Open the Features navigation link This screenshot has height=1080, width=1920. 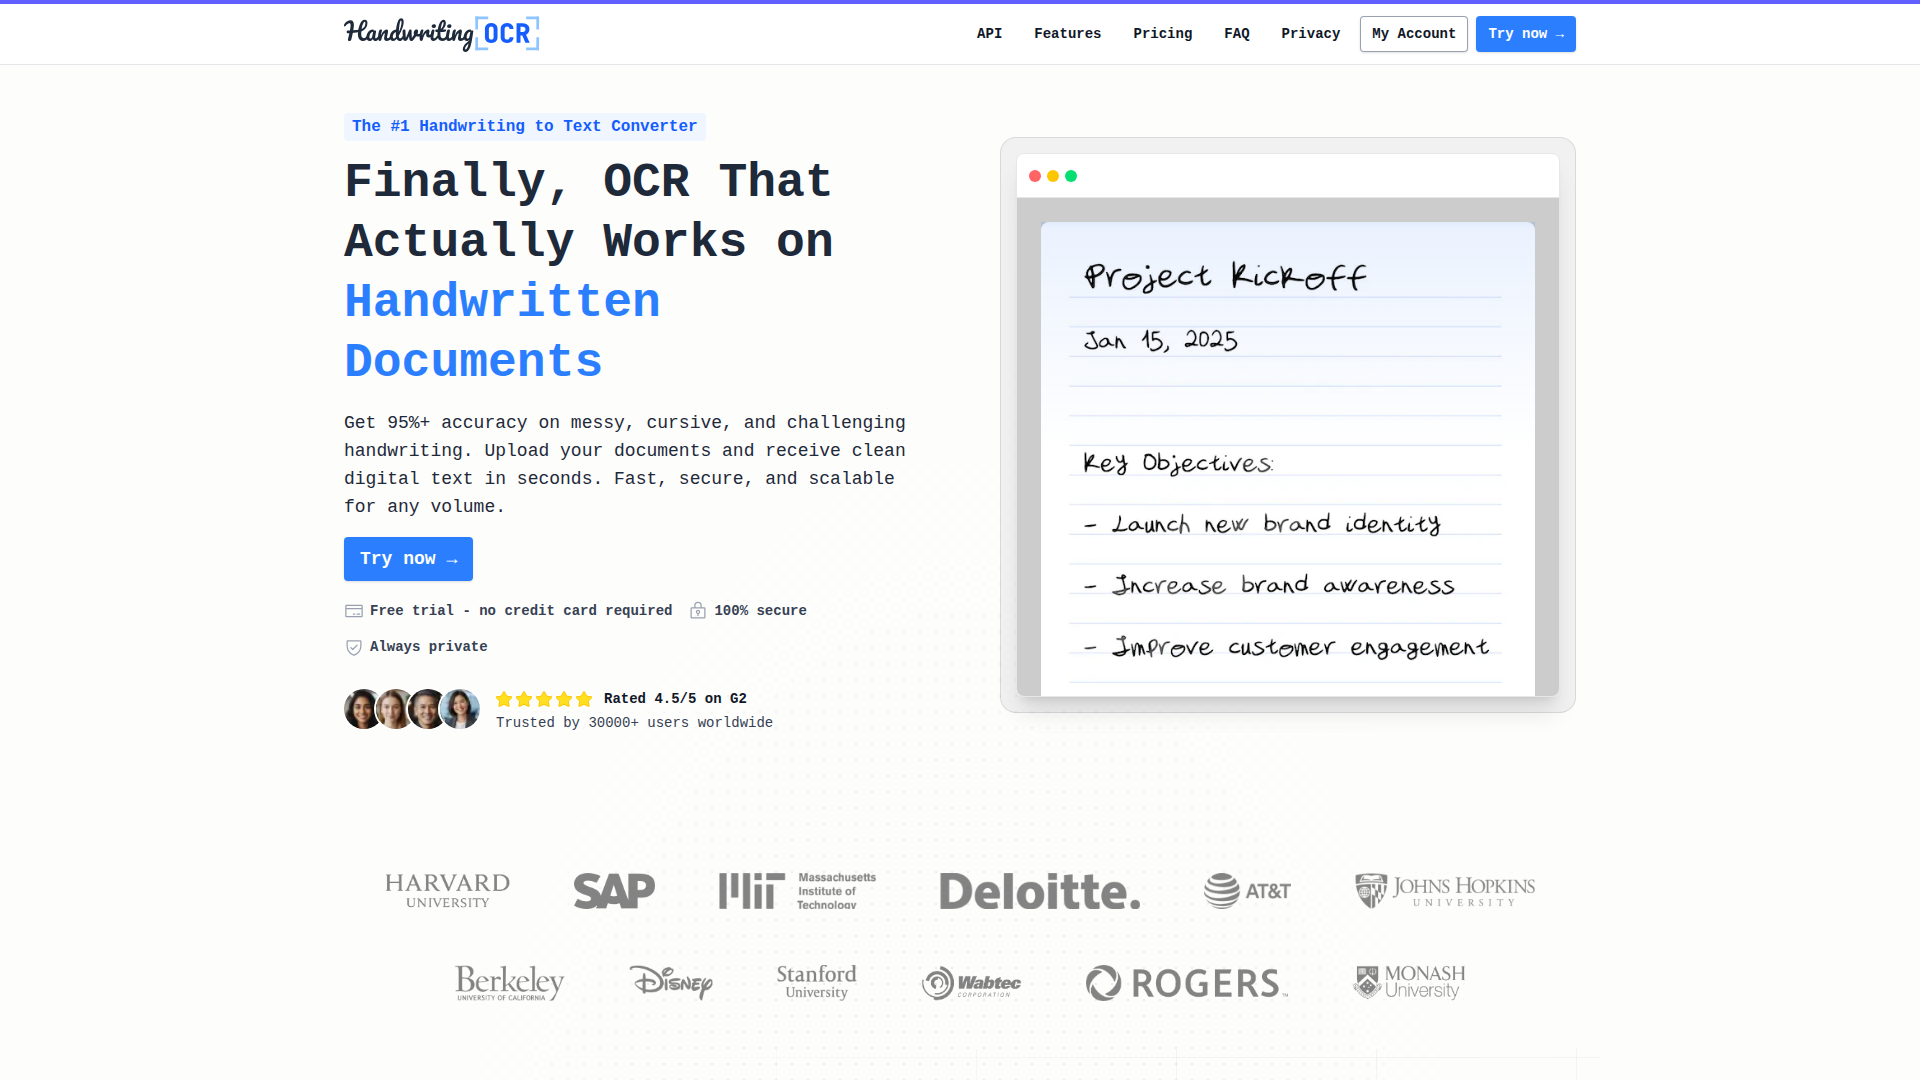[1067, 34]
